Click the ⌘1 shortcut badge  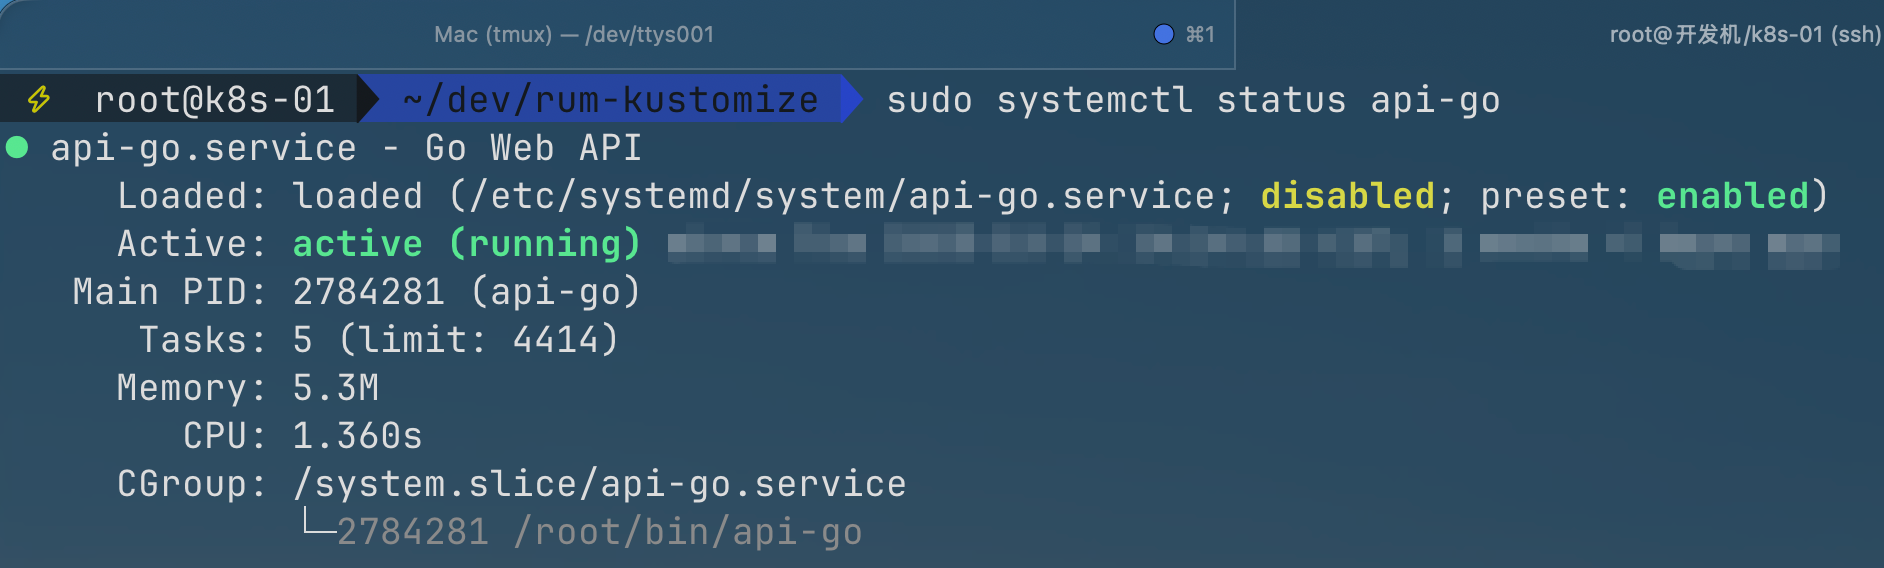(x=1200, y=34)
